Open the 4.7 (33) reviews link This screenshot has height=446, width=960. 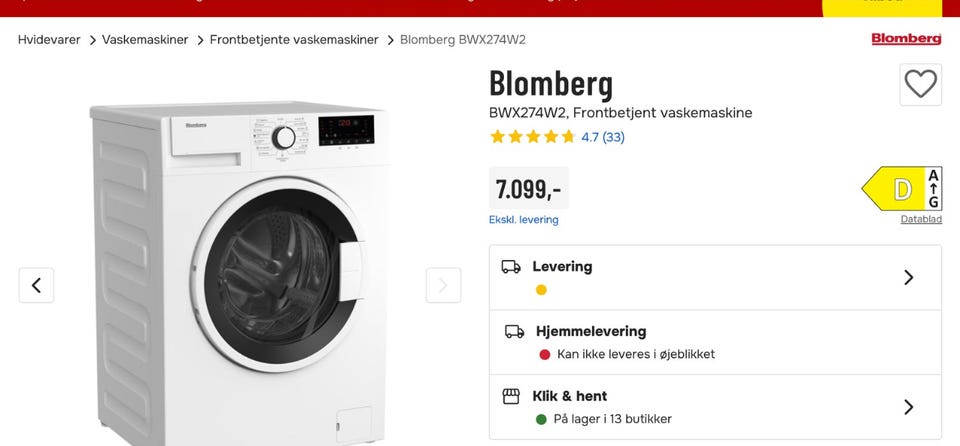click(603, 137)
